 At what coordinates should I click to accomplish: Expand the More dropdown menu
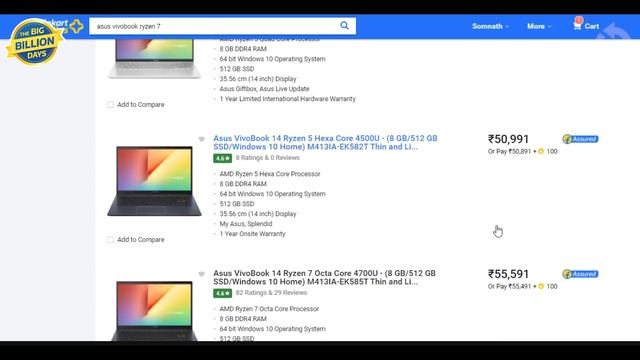(539, 26)
